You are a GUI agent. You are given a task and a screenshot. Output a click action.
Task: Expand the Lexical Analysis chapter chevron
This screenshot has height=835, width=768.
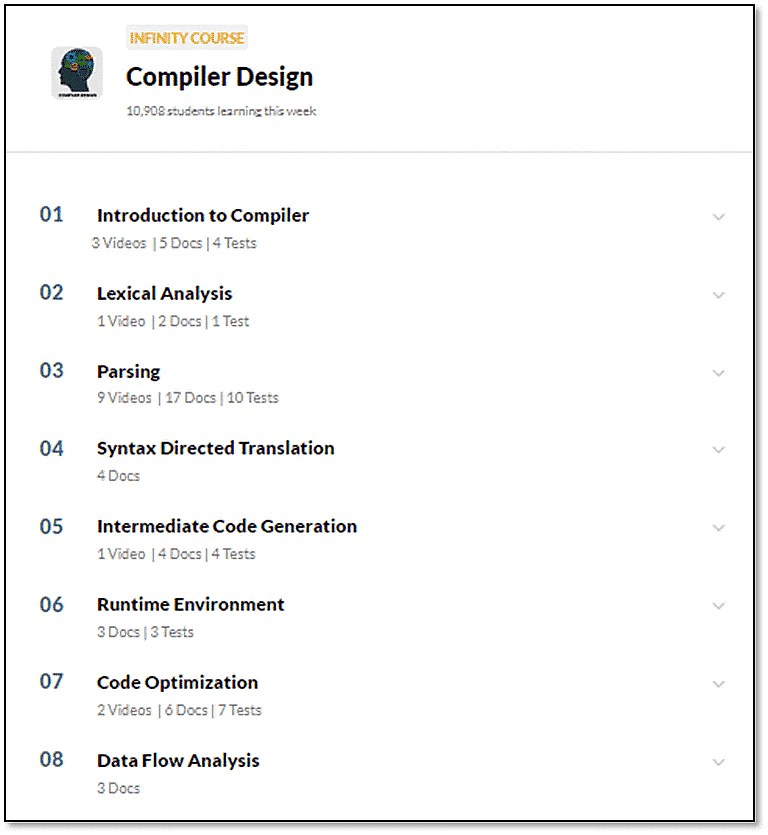tap(719, 294)
